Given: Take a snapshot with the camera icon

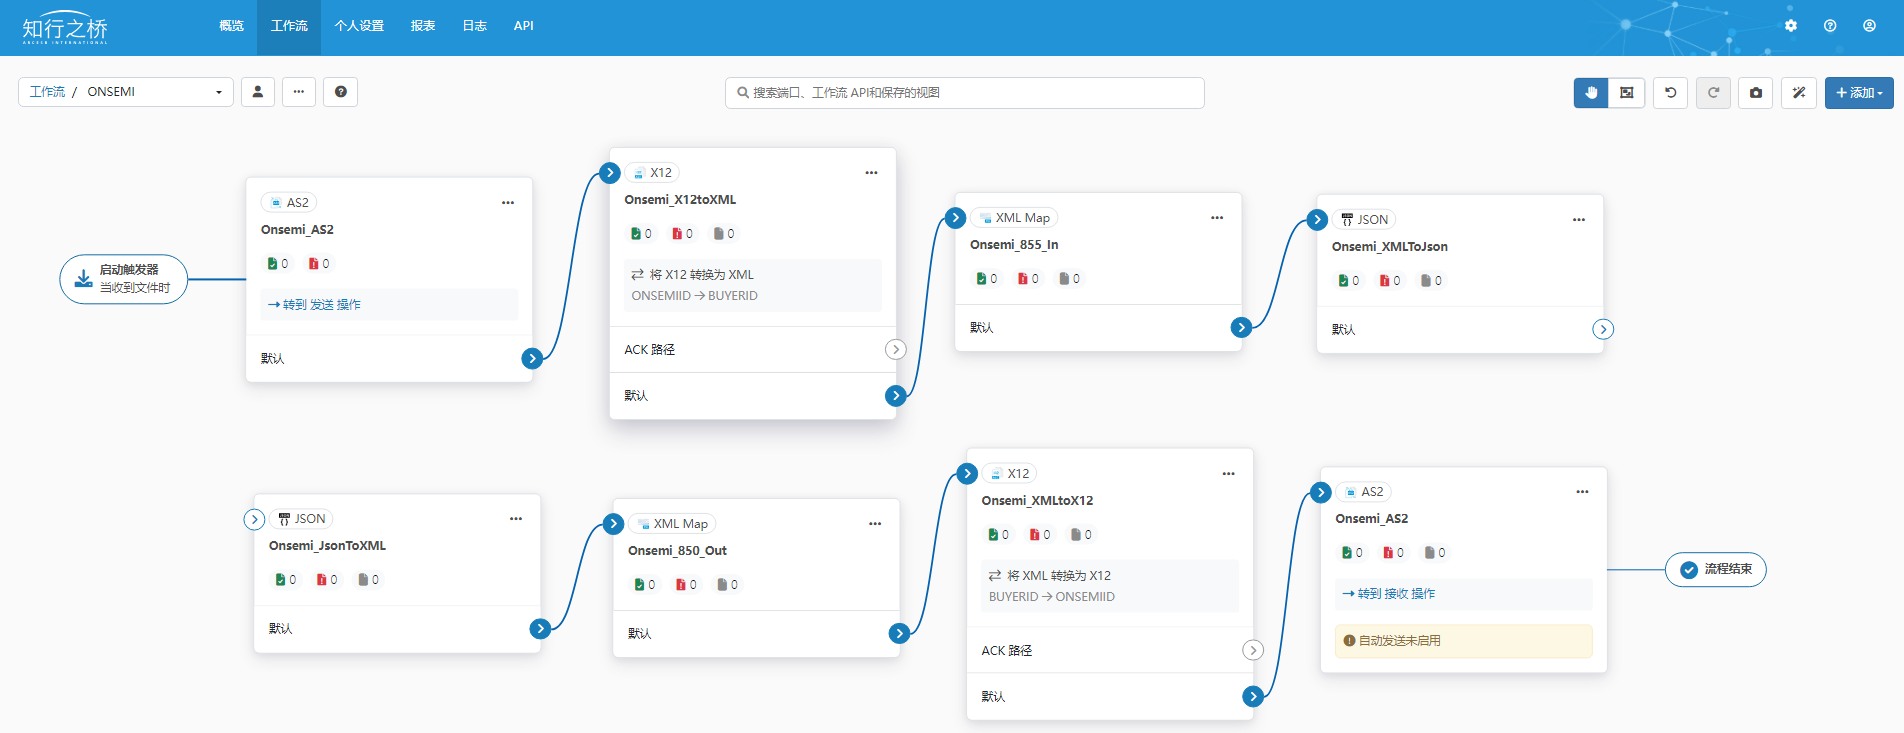Looking at the screenshot, I should click(1756, 93).
